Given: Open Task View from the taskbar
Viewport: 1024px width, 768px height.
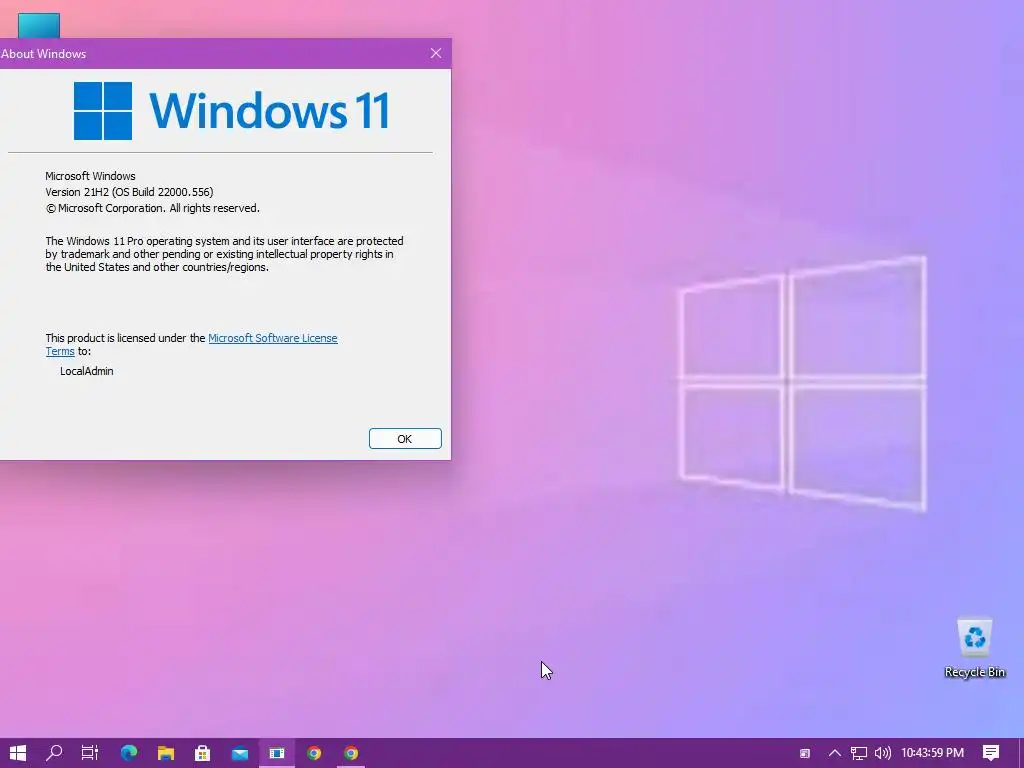Looking at the screenshot, I should pos(90,753).
